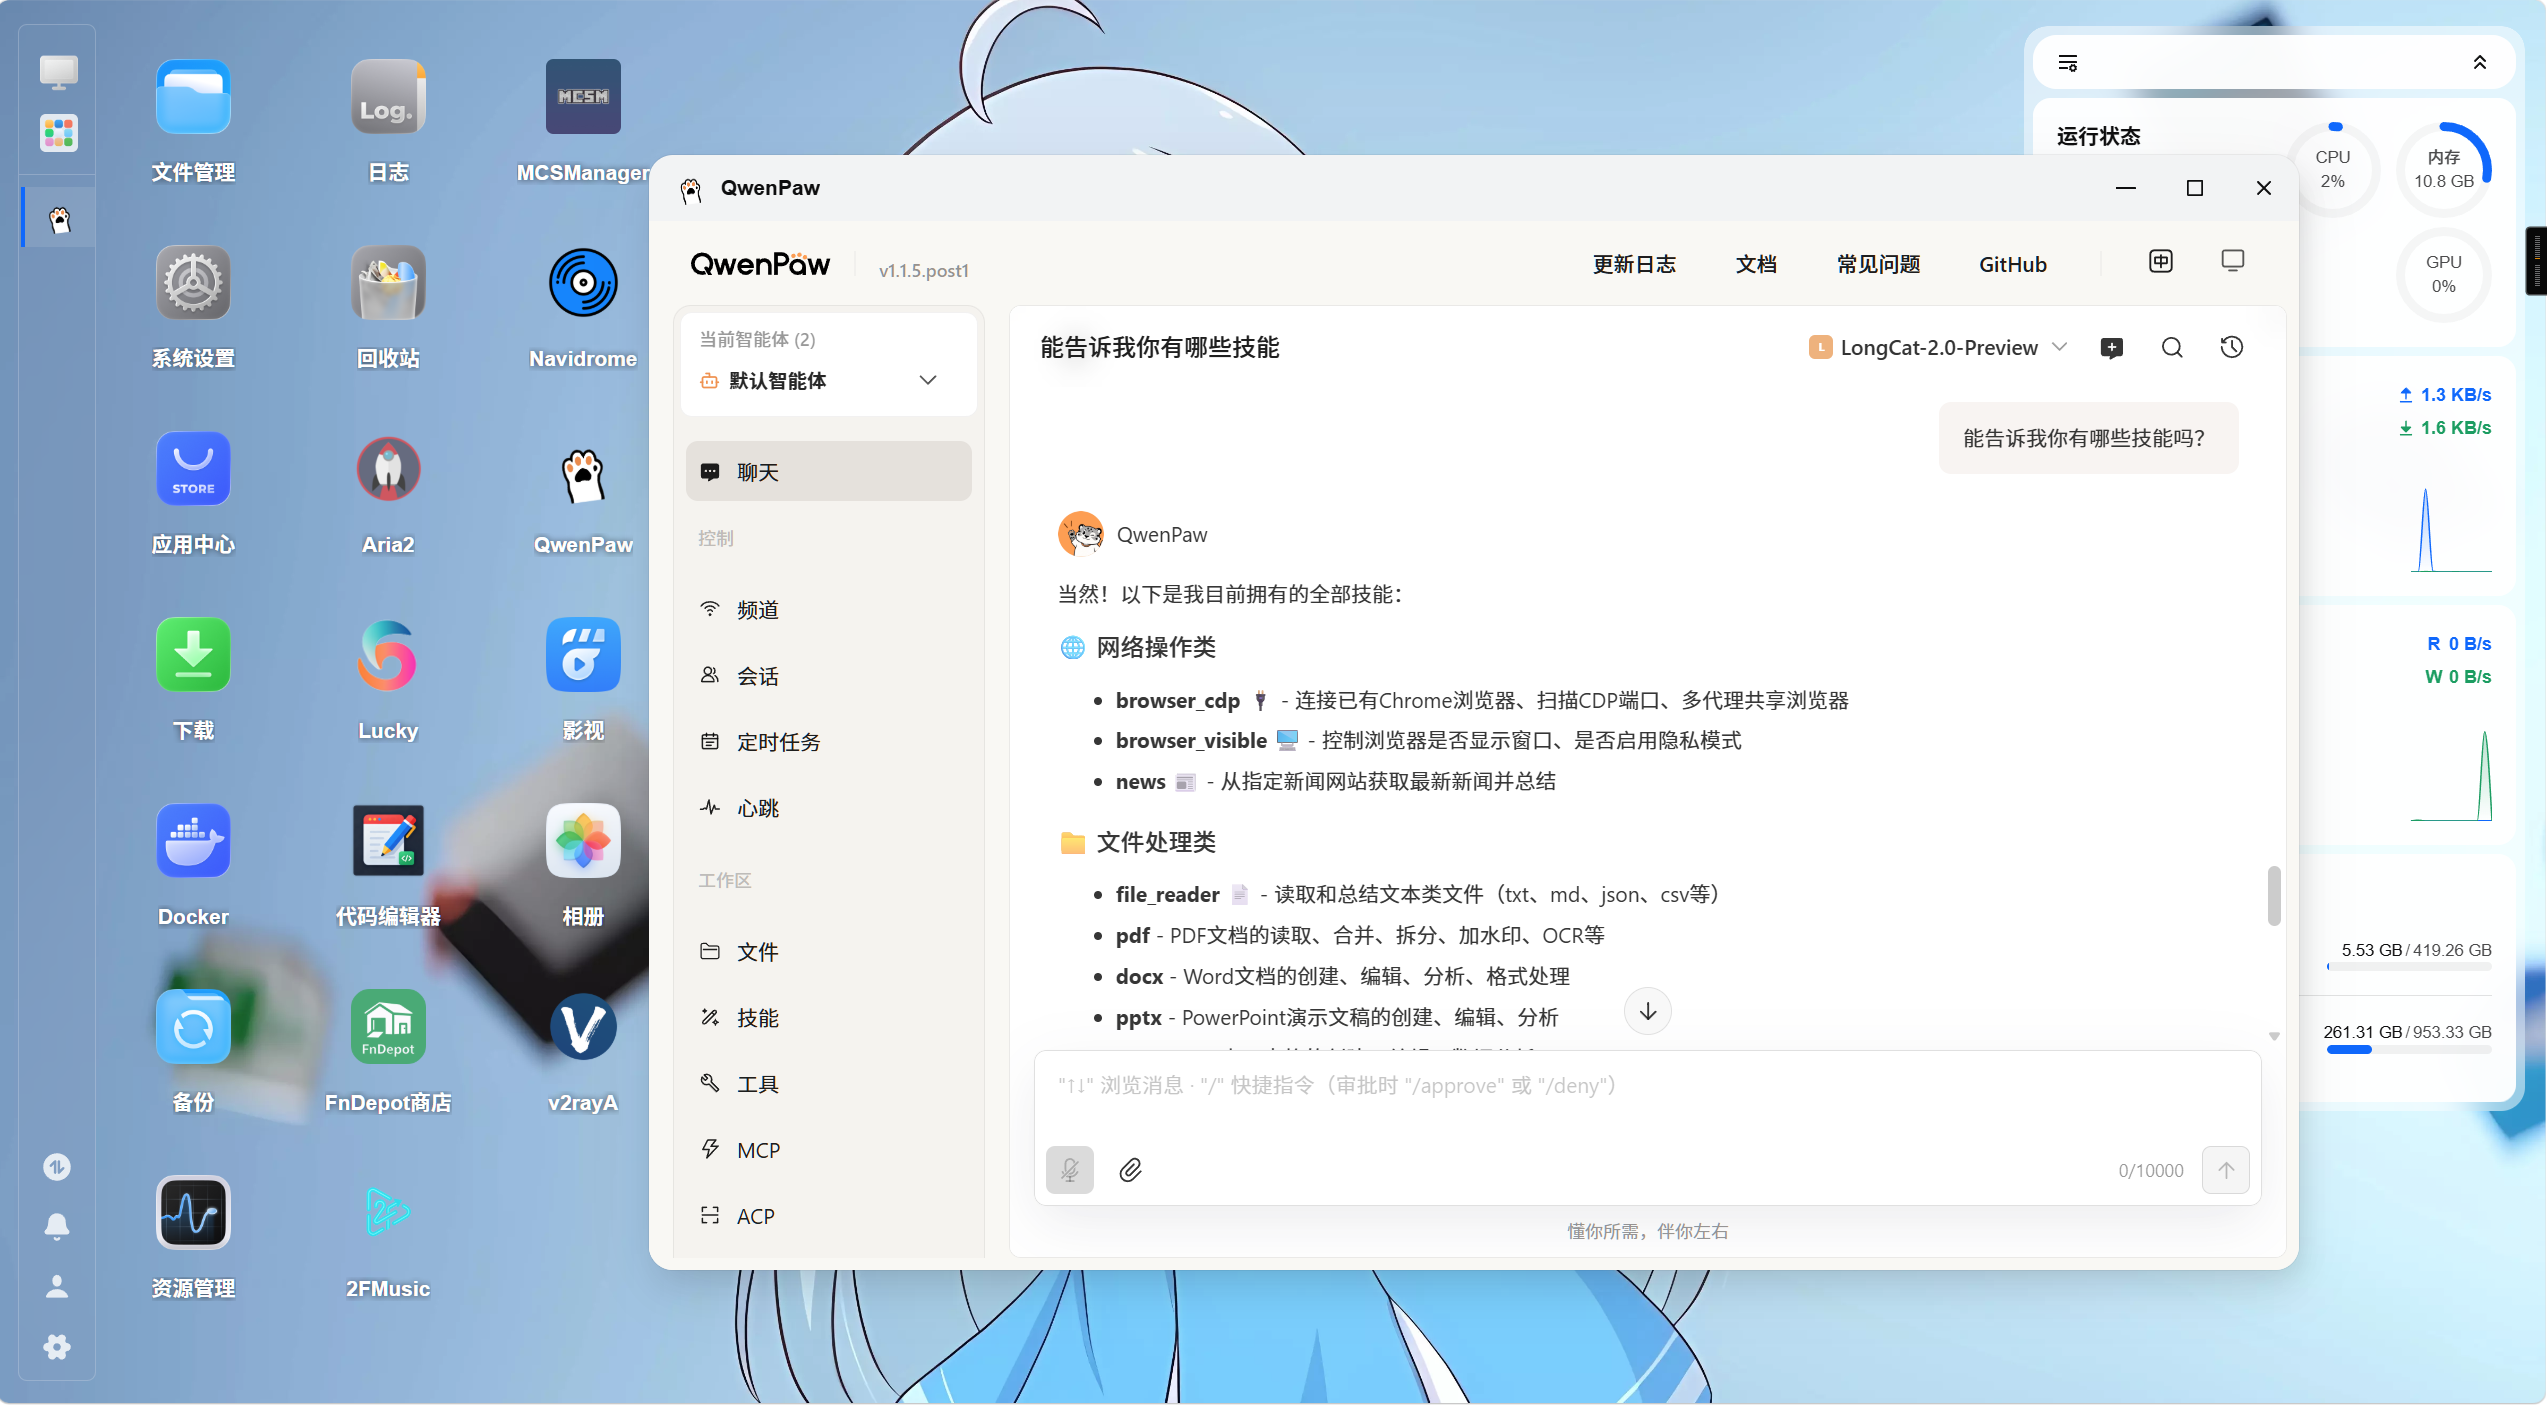Launch the Lucky app icon
The image size is (2547, 1407).
388,655
